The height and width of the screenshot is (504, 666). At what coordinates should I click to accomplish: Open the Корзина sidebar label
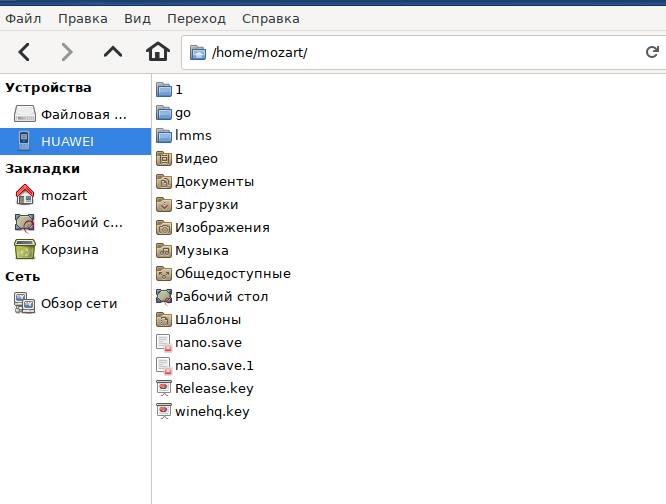[x=70, y=250]
